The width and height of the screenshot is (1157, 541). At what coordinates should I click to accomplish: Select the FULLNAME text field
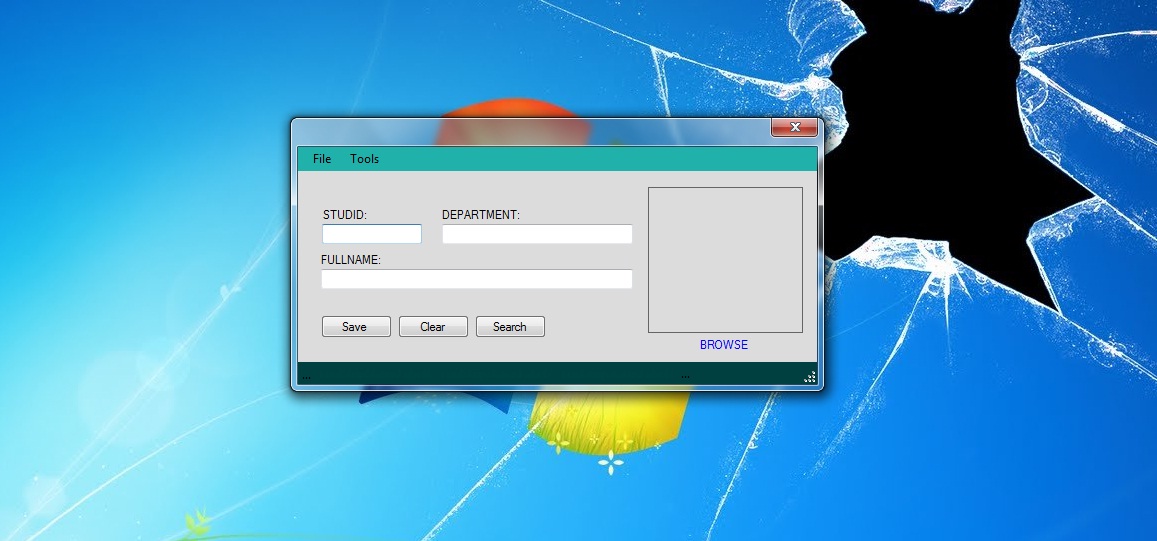(x=477, y=279)
